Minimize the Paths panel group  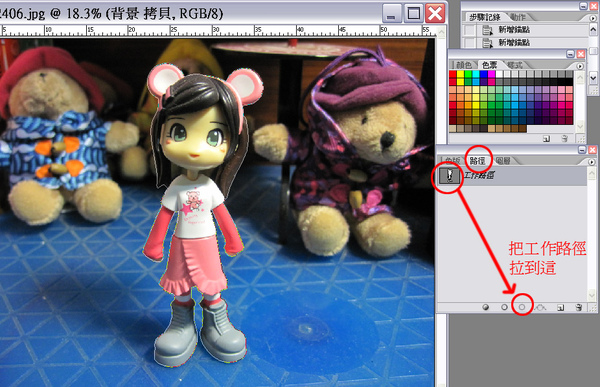[x=582, y=150]
